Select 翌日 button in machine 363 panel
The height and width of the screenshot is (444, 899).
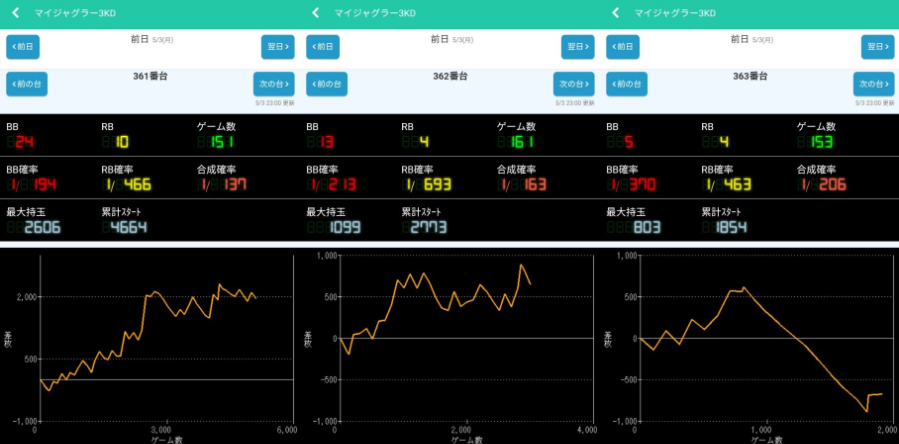pos(877,47)
